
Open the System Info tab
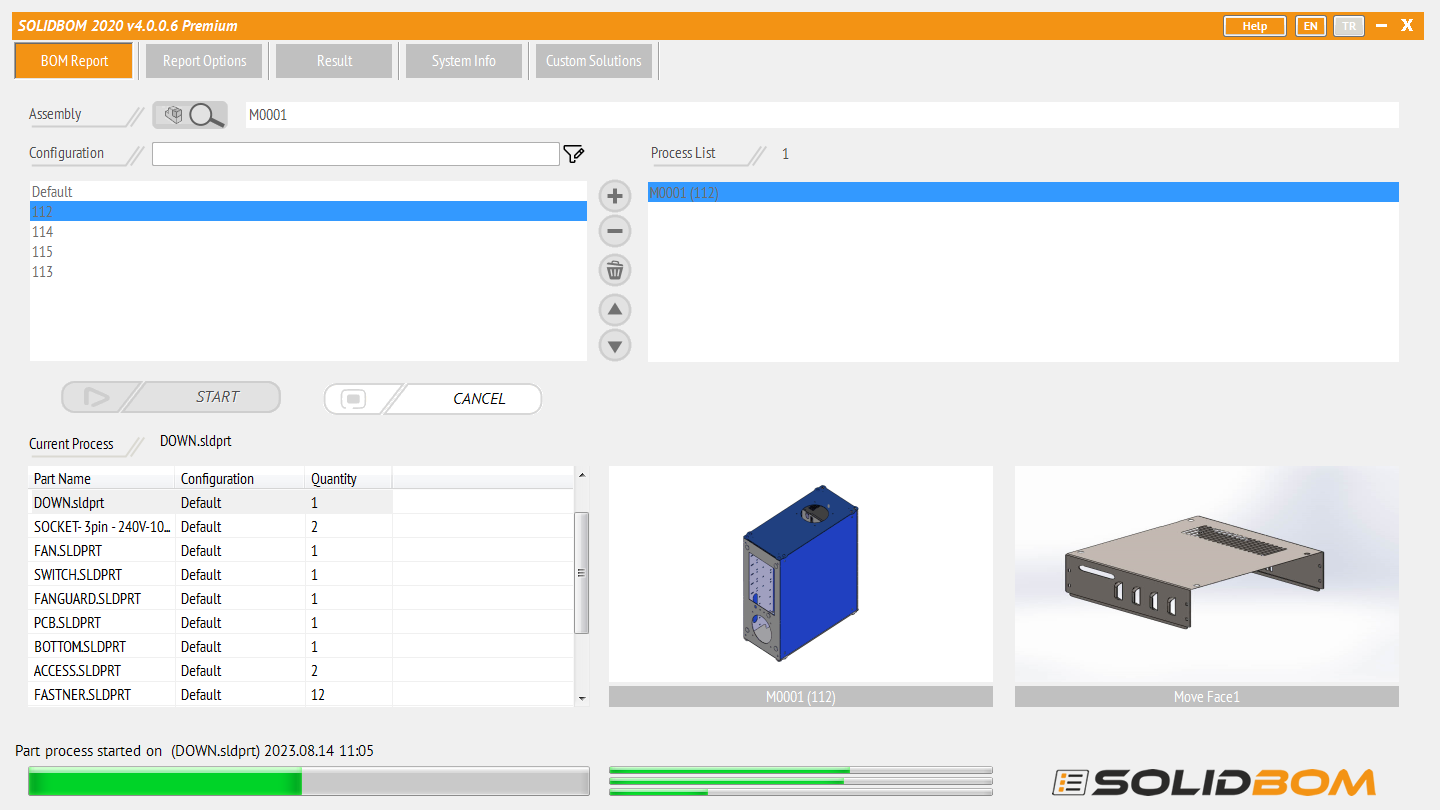(x=464, y=61)
